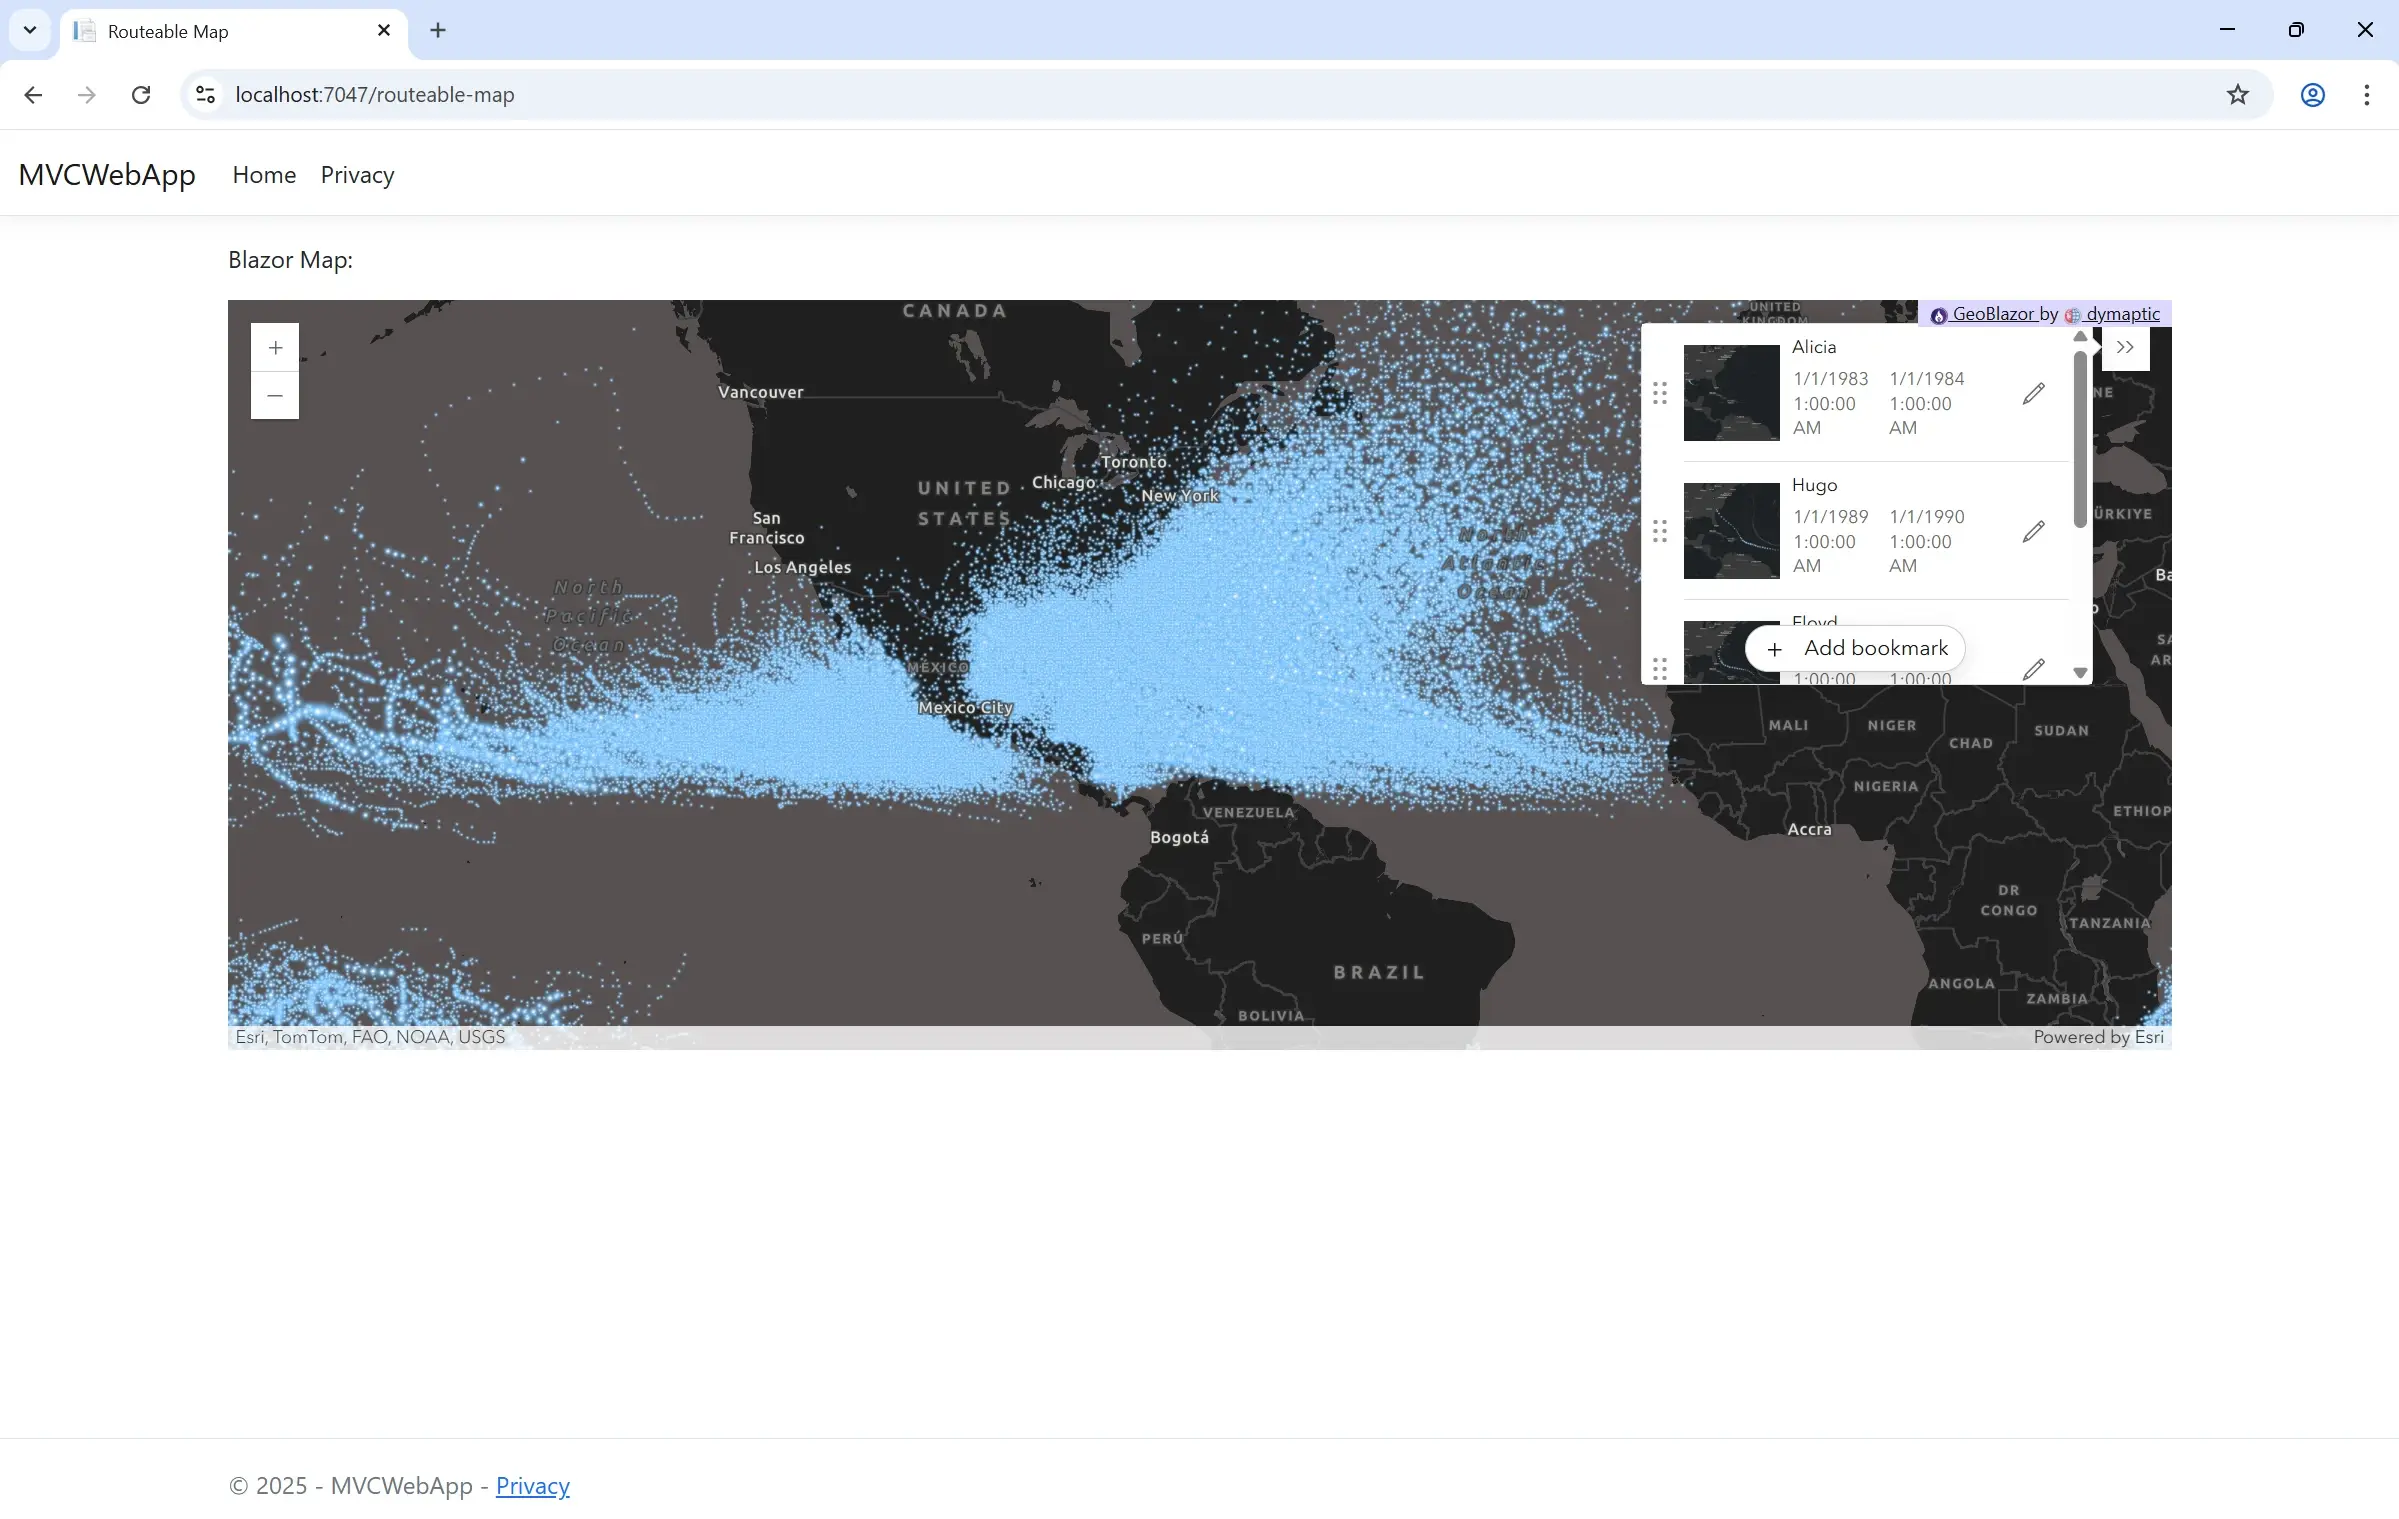Open the Privacy link in the footer
Screen dimensions: 2399x1519
pos(532,1487)
